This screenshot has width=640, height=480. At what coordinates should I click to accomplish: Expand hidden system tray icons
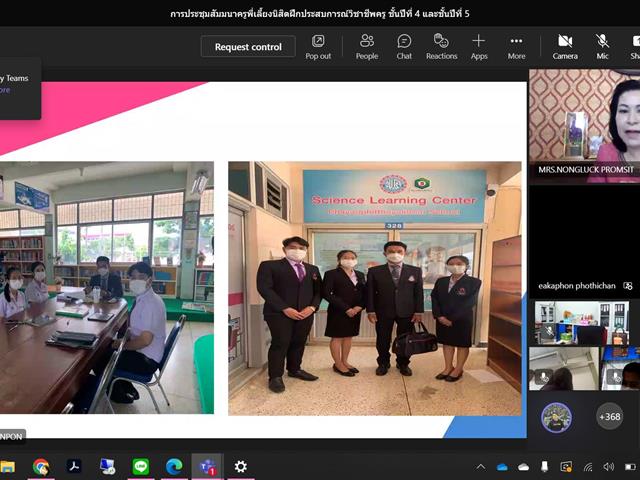[481, 467]
